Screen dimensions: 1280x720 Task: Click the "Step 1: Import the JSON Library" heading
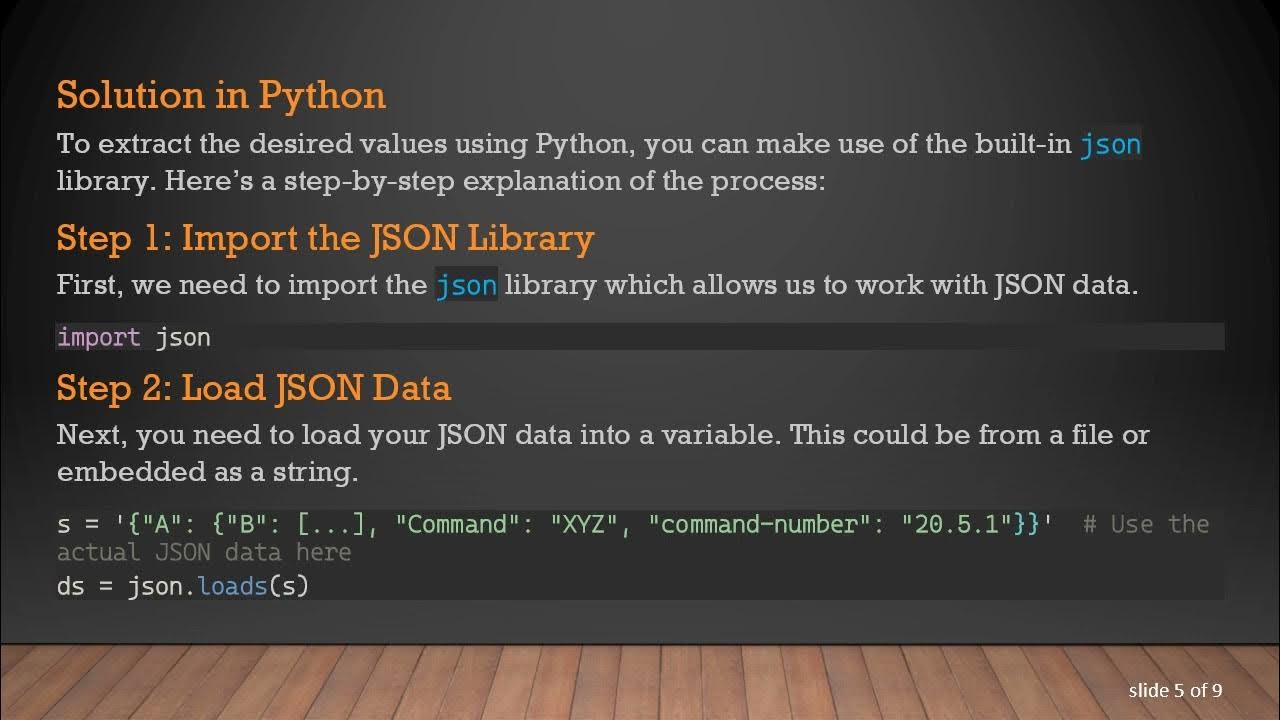pos(325,238)
